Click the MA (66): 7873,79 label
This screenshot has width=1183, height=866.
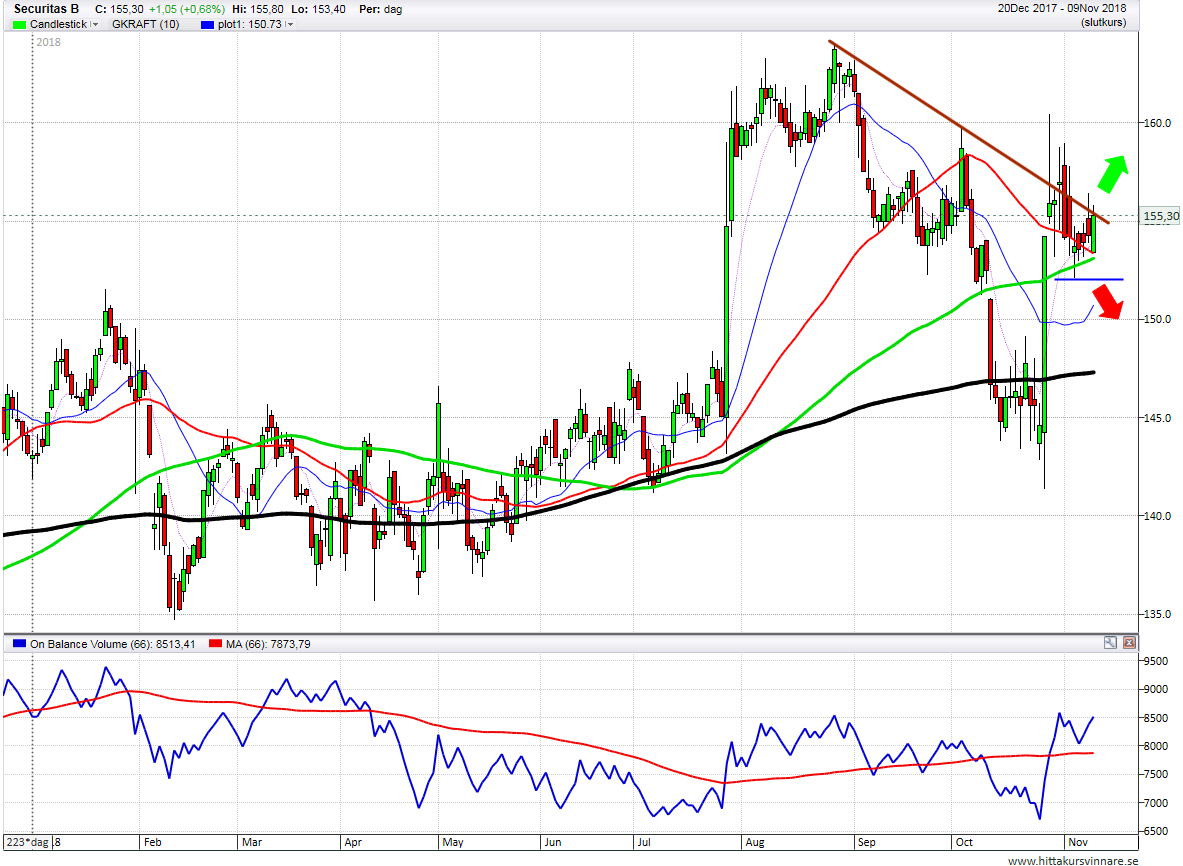[x=268, y=643]
